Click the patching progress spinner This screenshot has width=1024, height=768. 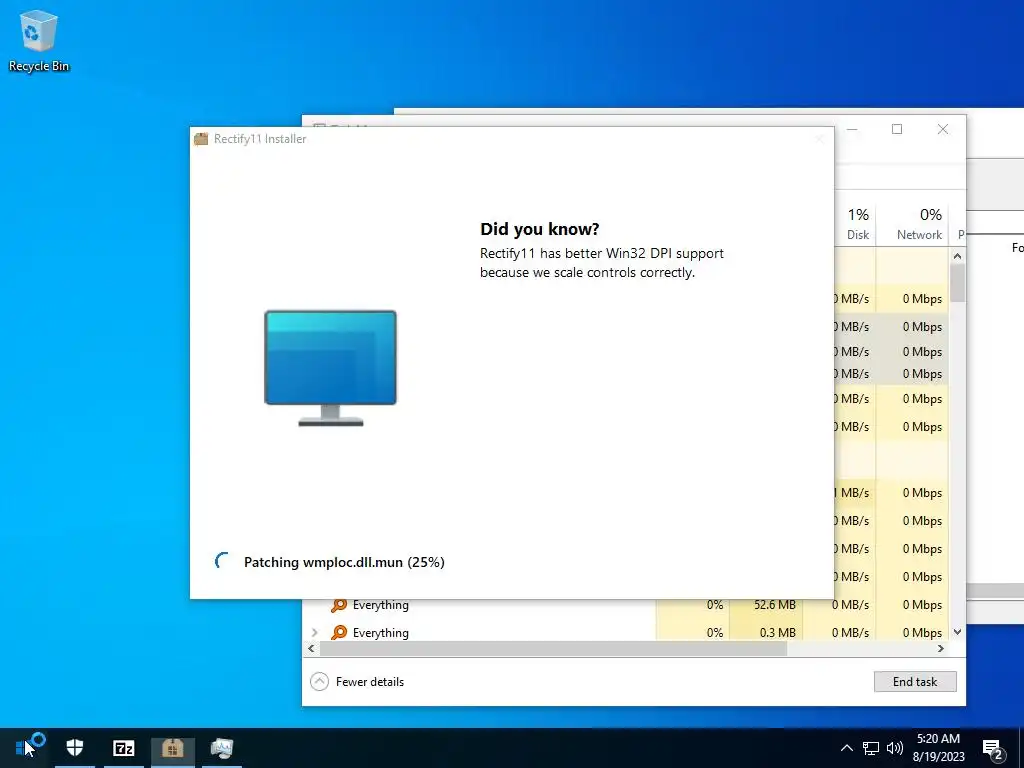point(222,561)
